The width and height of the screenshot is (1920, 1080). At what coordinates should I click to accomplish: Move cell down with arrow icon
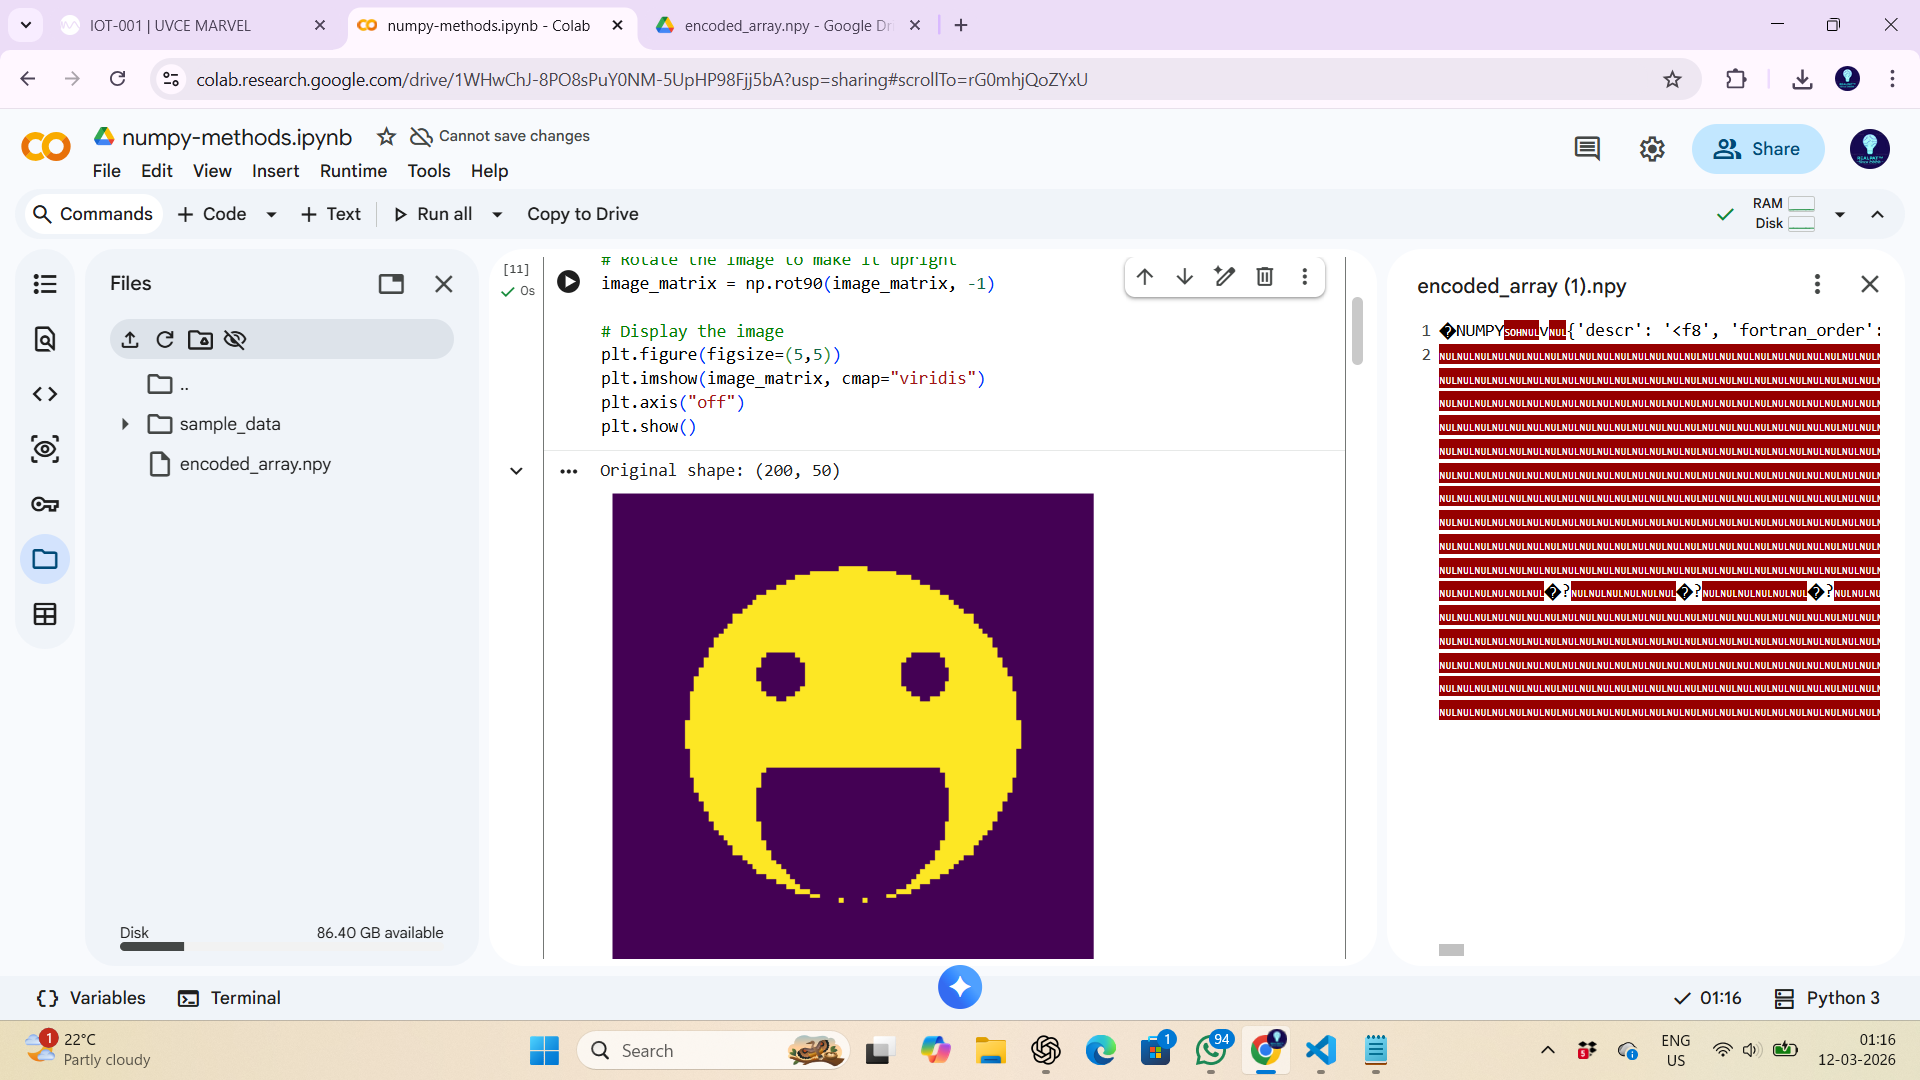point(1184,277)
